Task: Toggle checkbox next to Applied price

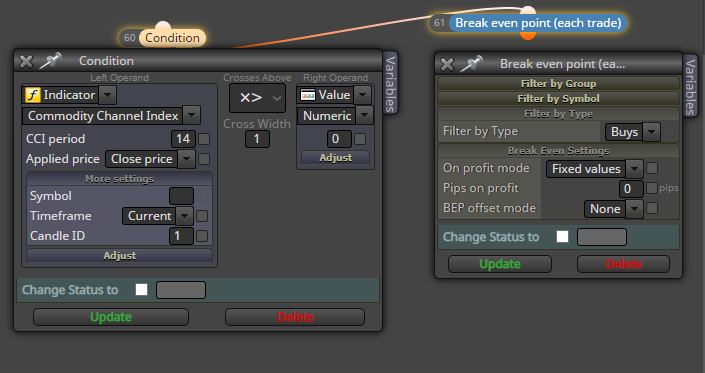Action: pyautogui.click(x=204, y=159)
